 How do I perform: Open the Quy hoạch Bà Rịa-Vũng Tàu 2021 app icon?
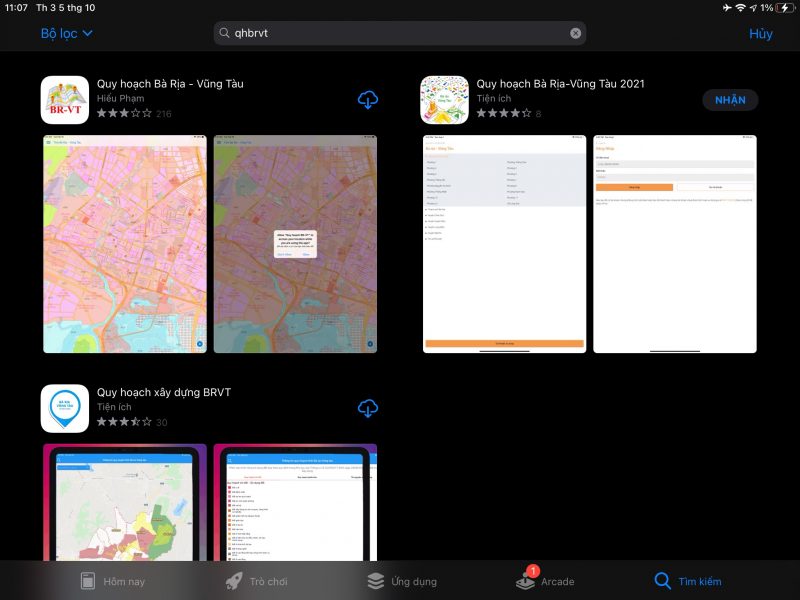[x=444, y=100]
